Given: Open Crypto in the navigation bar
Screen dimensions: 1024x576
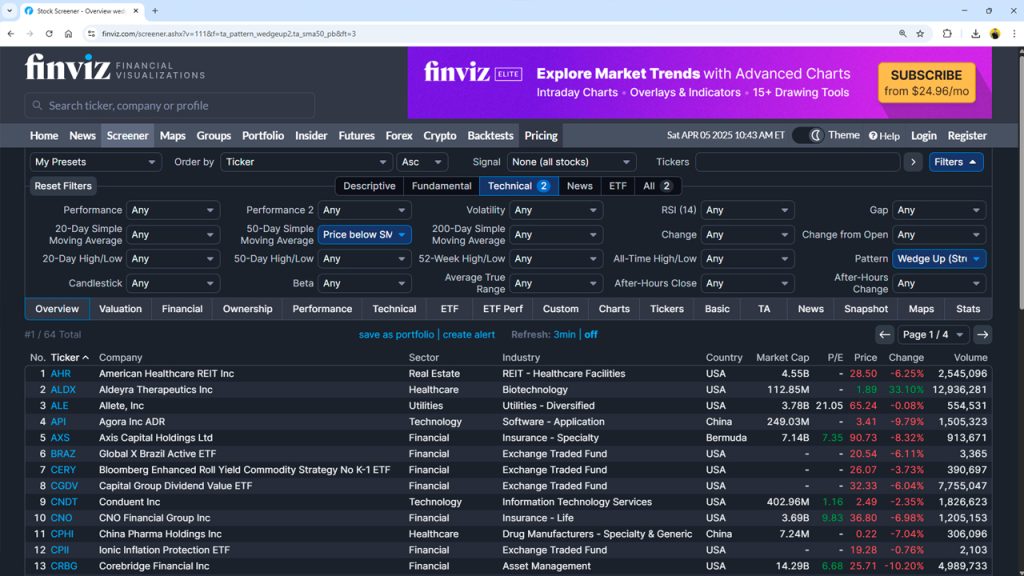Looking at the screenshot, I should tap(440, 136).
